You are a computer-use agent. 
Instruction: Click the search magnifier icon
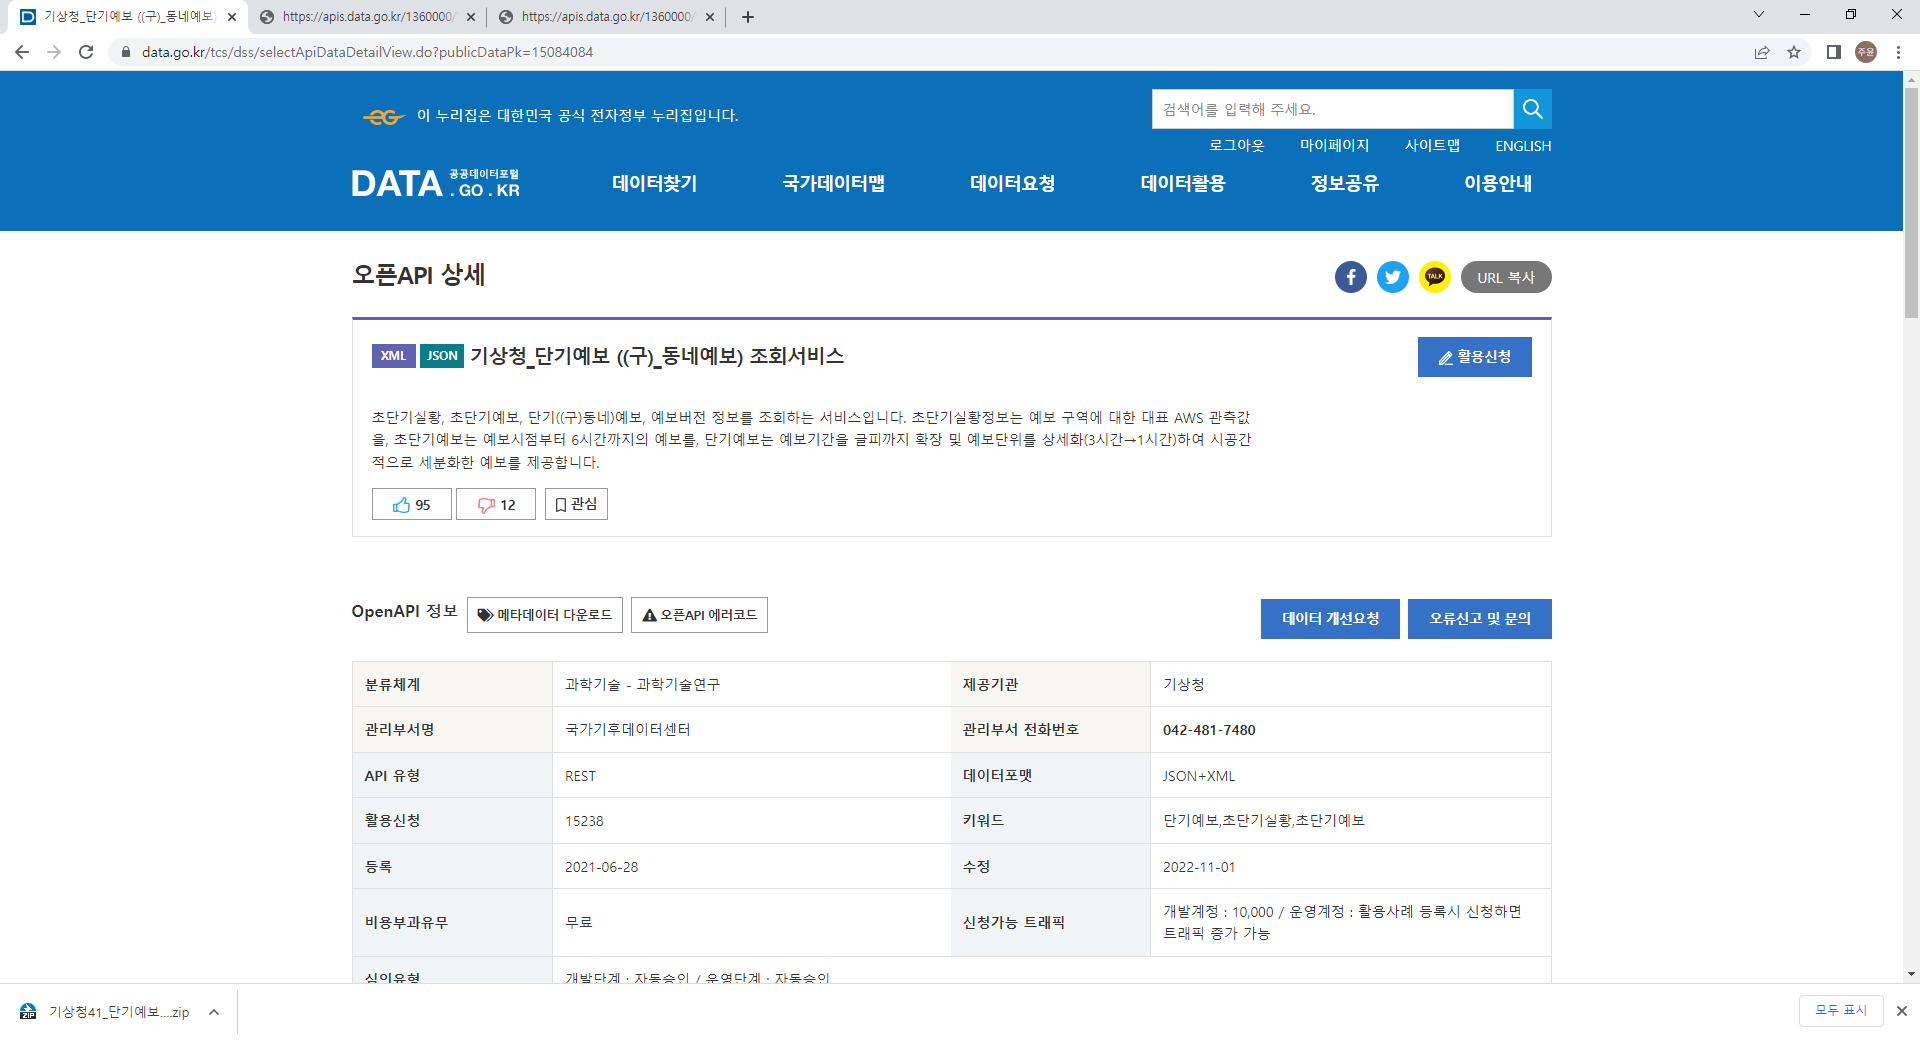(x=1532, y=109)
